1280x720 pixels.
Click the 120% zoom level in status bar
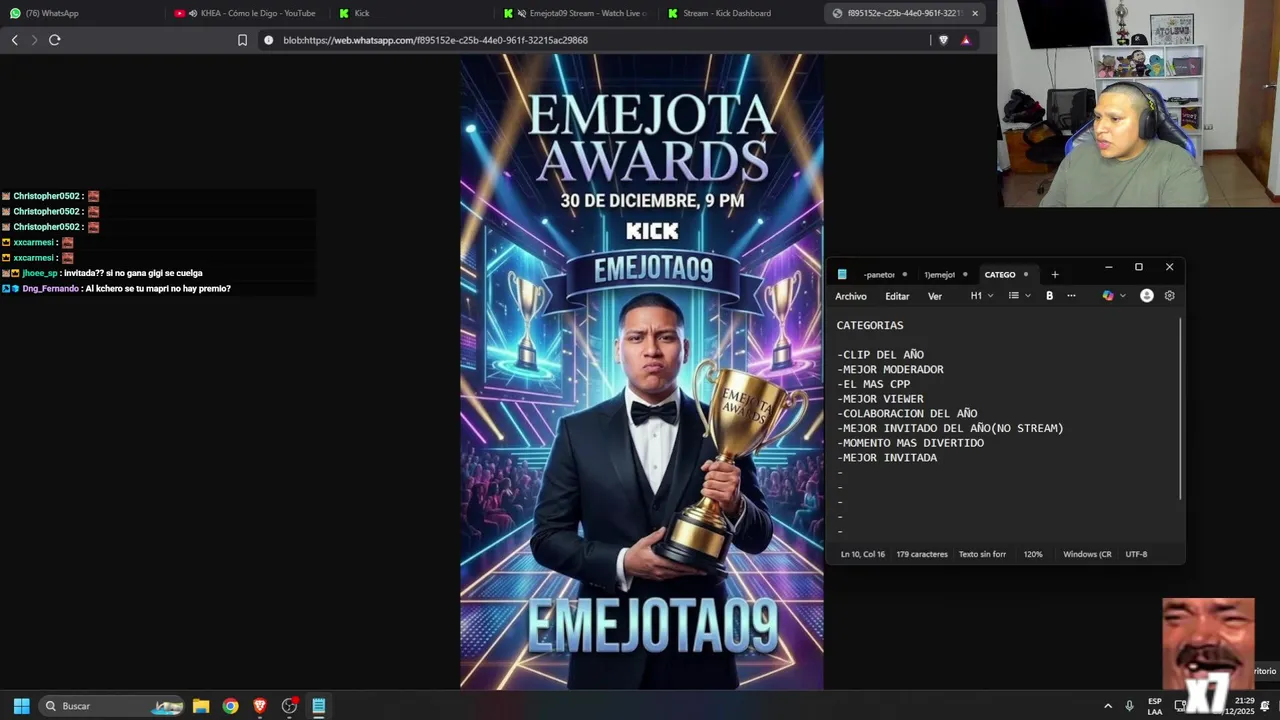1033,554
